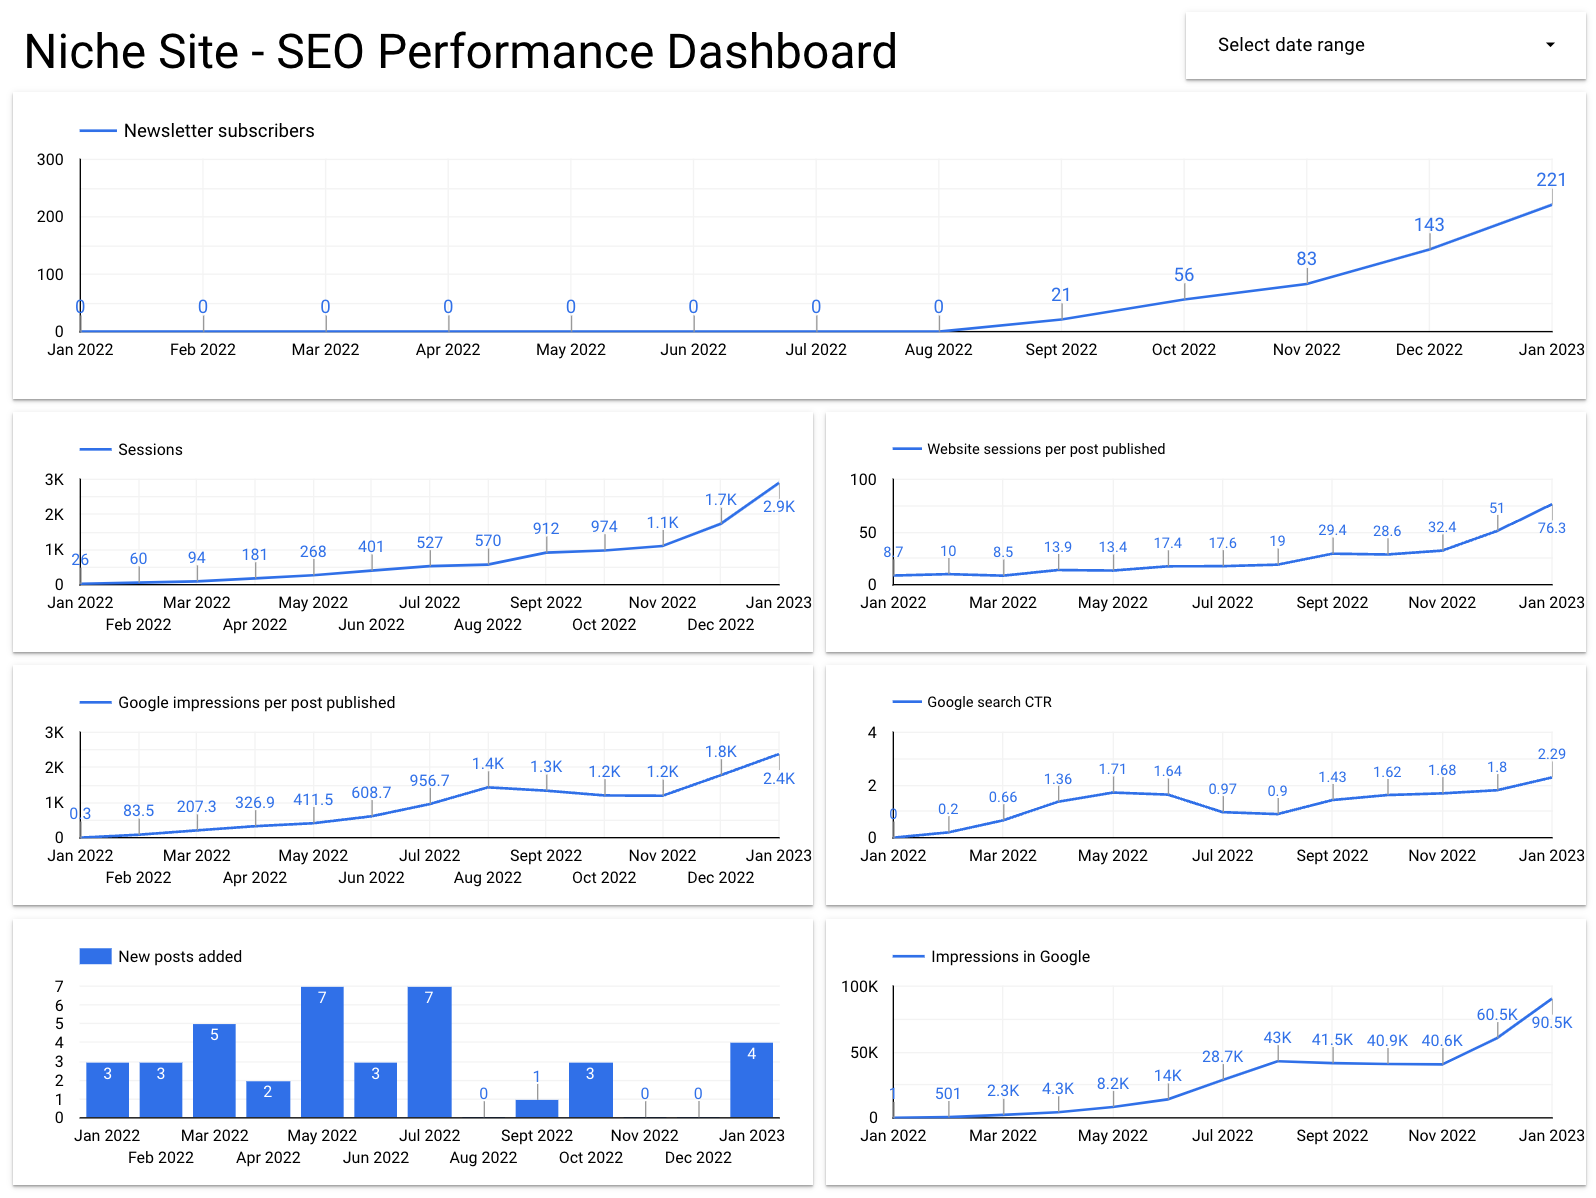Click May 2022 axis label in Impressions in Google chart

pos(1113,1136)
